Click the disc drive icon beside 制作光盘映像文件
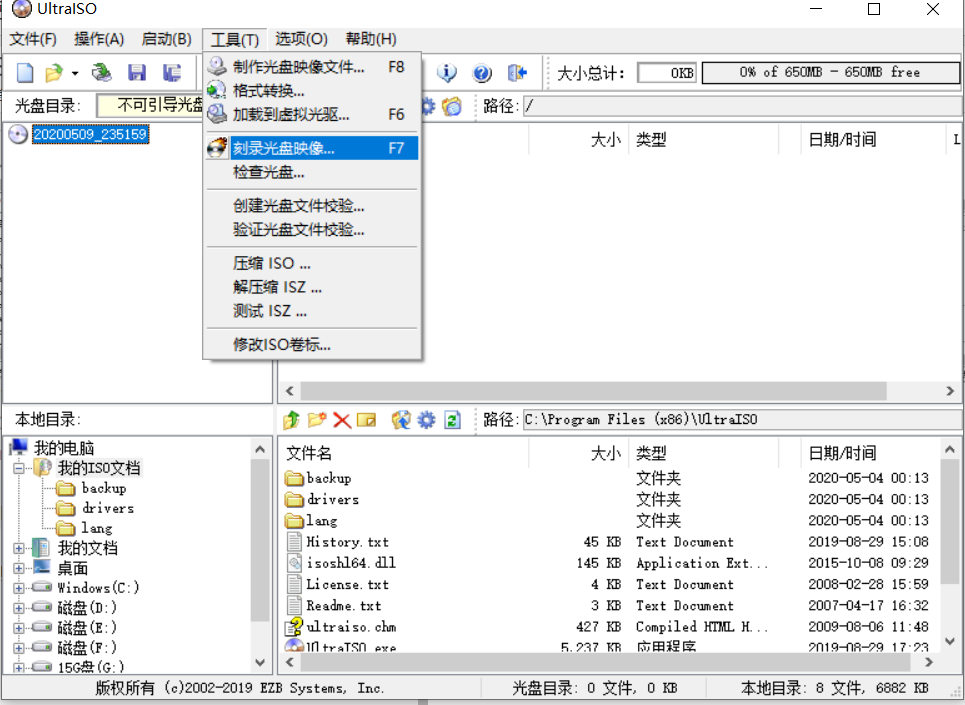965x705 pixels. click(217, 66)
